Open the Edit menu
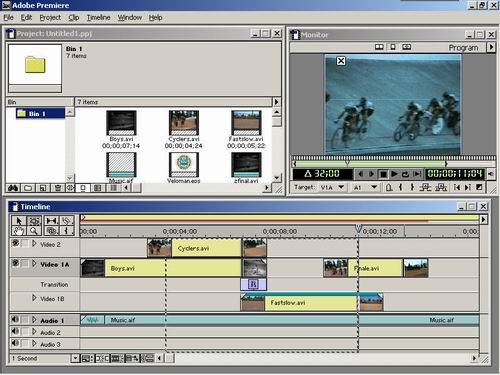This screenshot has width=500, height=375. tap(26, 17)
